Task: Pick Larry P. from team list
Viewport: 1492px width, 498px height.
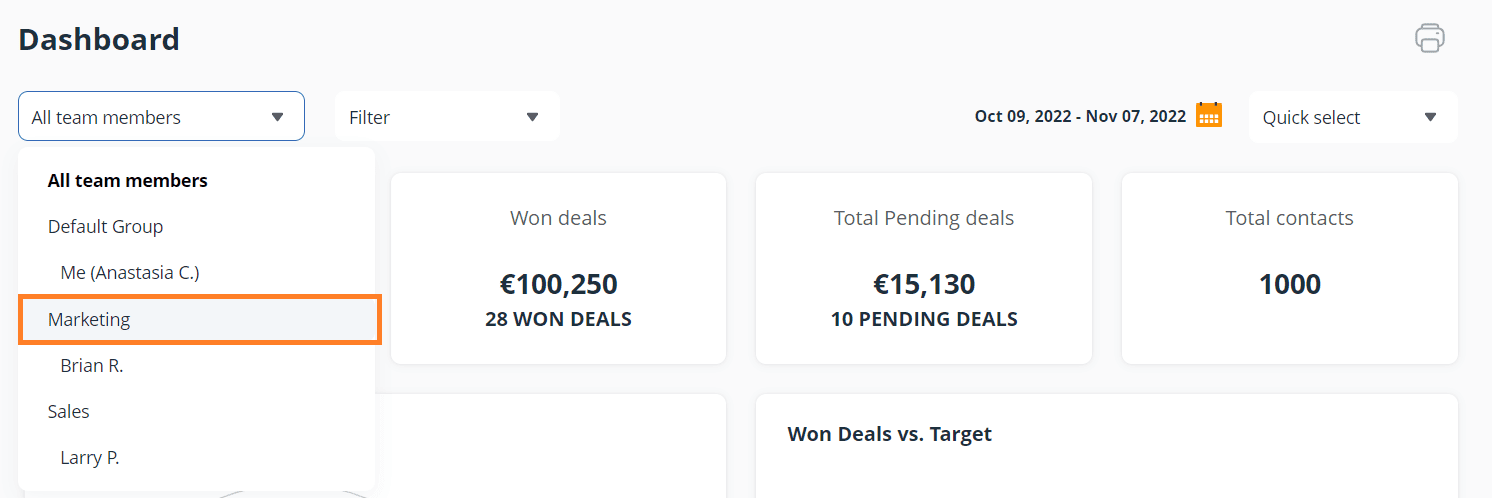Action: [90, 458]
